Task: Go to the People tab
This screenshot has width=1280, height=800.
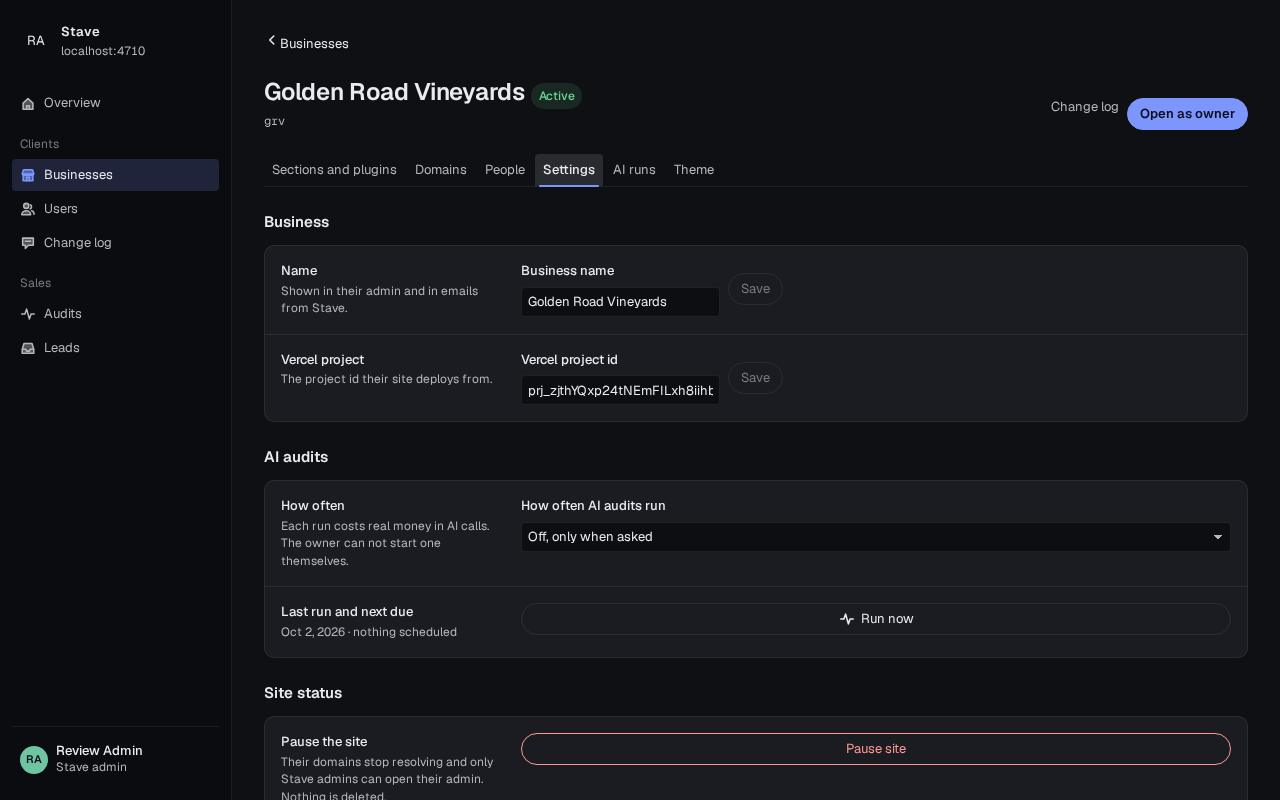Action: click(x=505, y=170)
